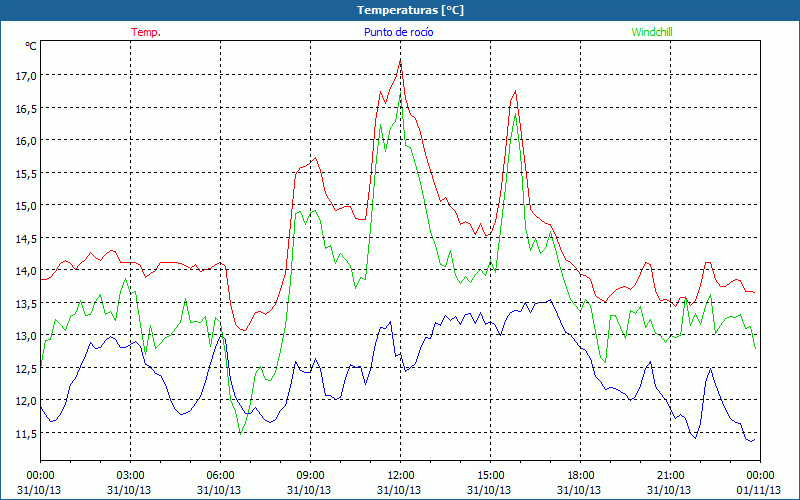Viewport: 800px width, 500px height.
Task: Click the 15,0 y-axis value label
Action: point(24,205)
